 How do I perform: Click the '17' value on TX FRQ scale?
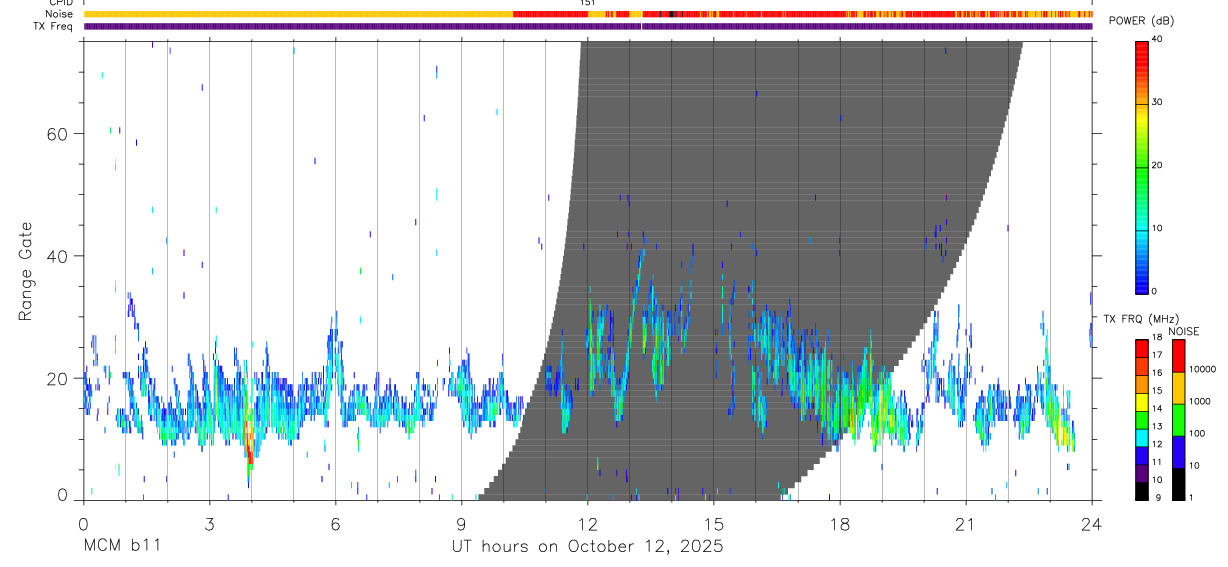[1156, 355]
